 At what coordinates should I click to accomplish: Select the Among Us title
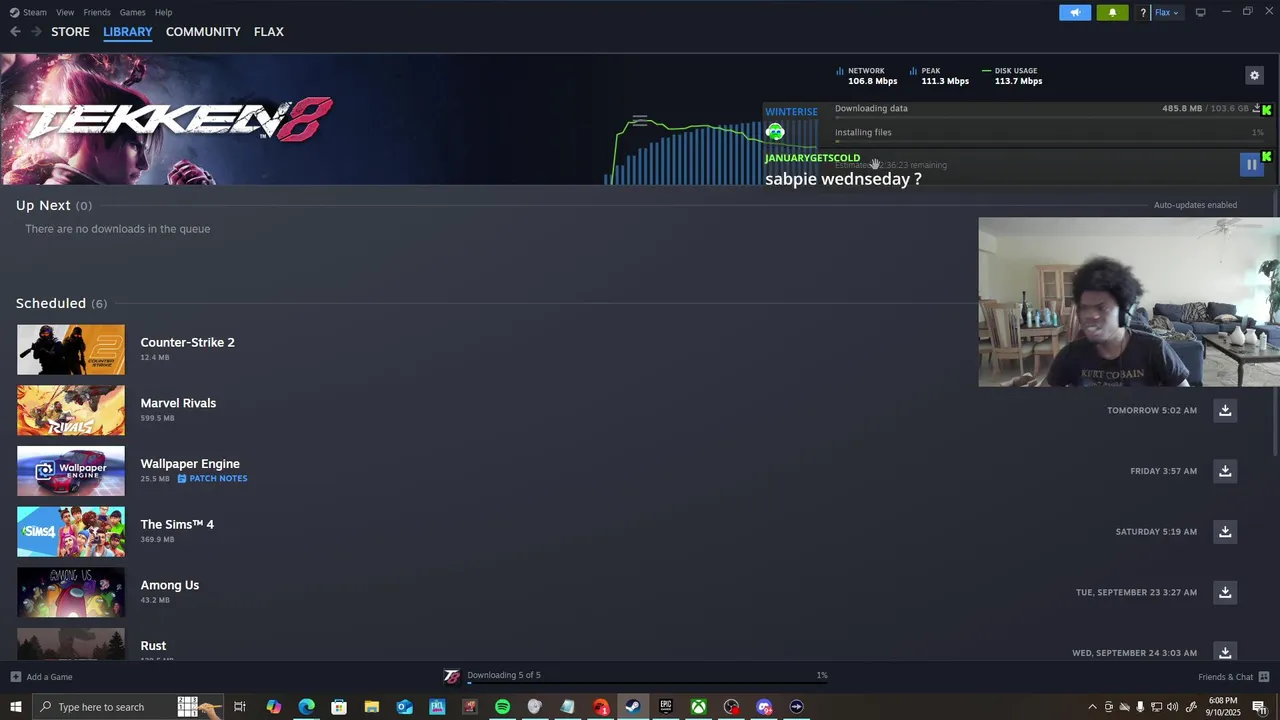169,585
